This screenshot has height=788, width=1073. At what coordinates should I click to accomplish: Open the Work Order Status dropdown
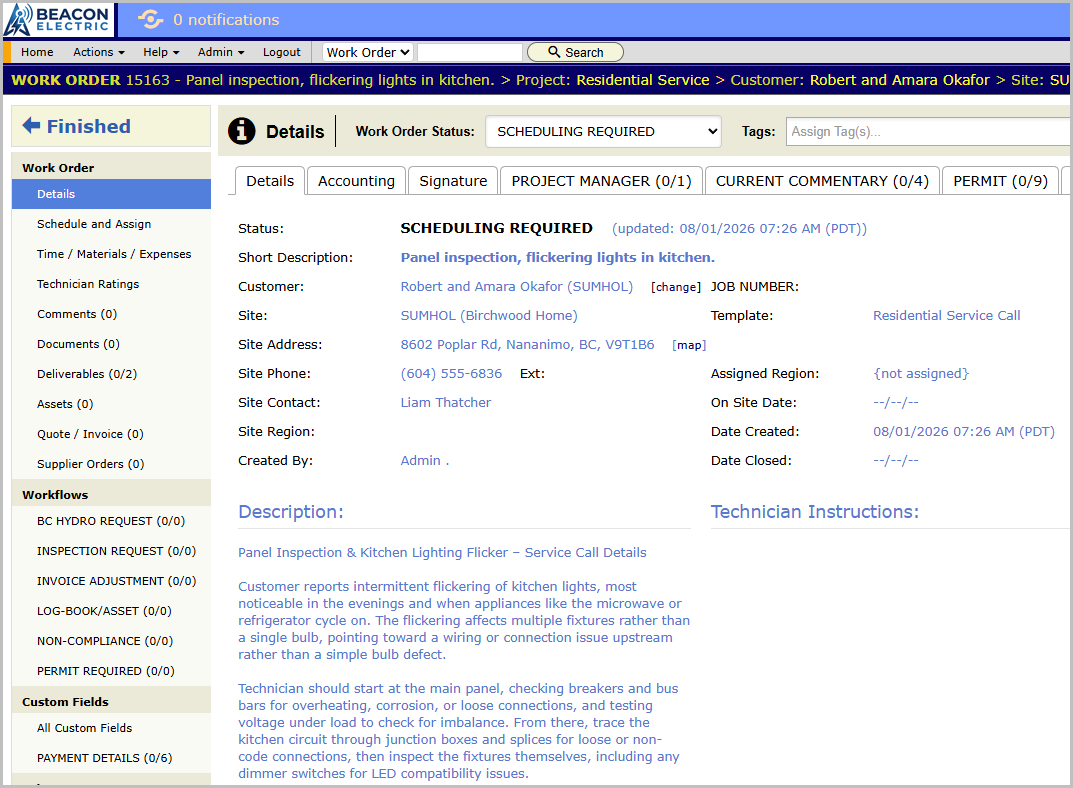[x=604, y=131]
